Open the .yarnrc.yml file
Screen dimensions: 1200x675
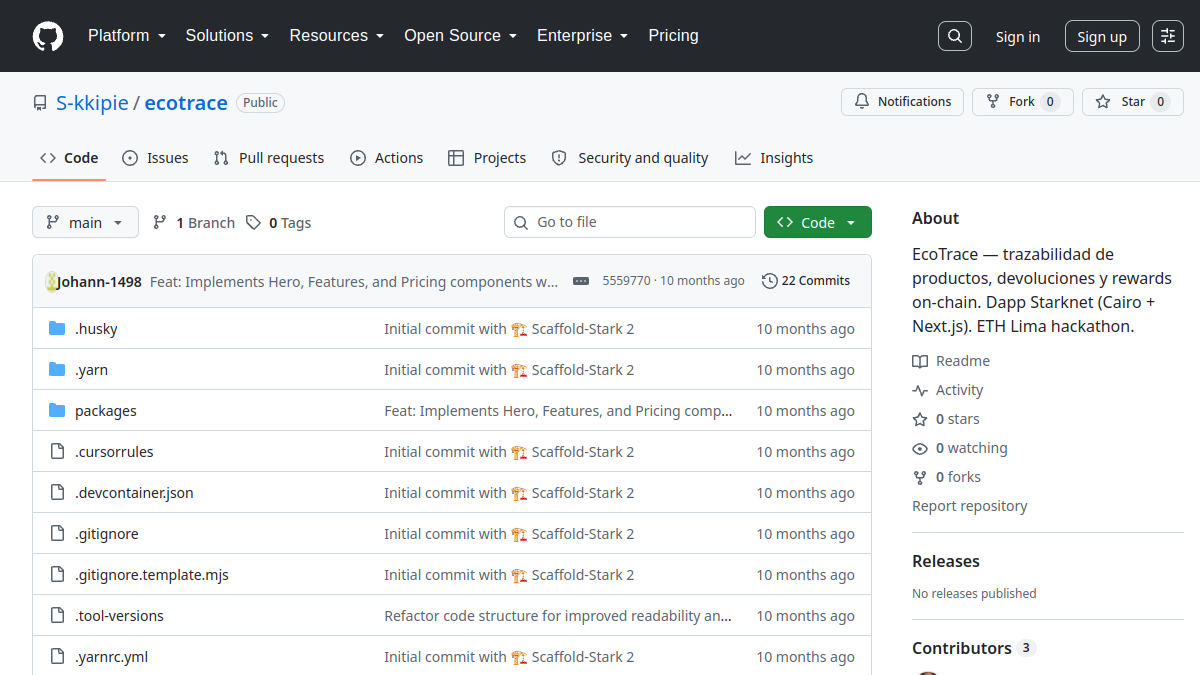click(x=111, y=657)
